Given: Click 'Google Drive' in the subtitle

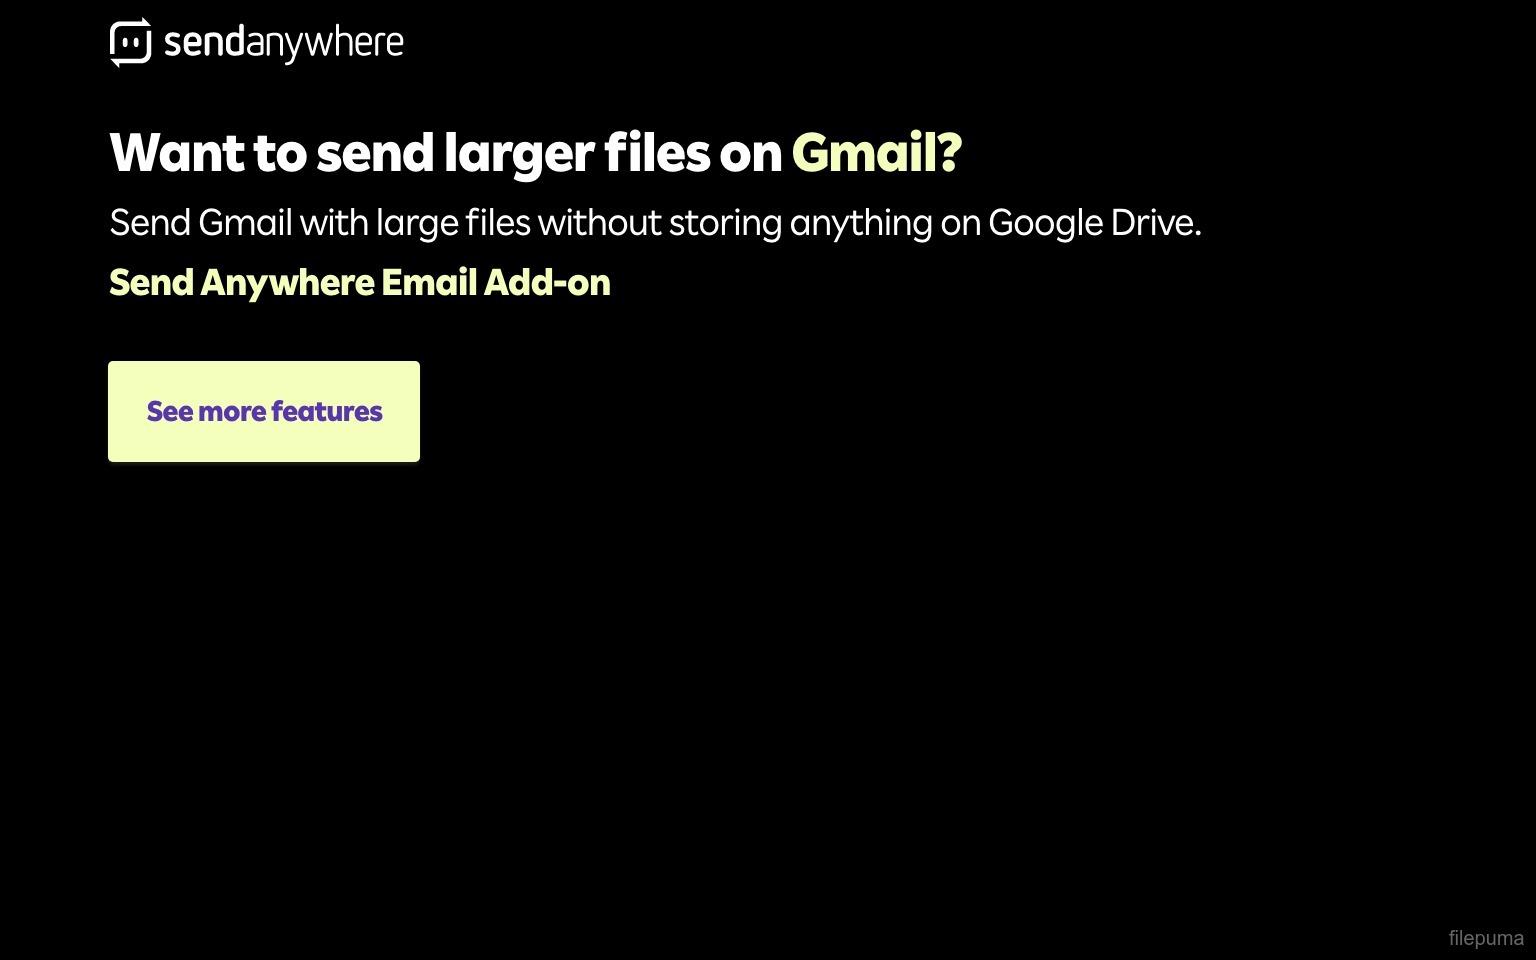Looking at the screenshot, I should click(1094, 223).
